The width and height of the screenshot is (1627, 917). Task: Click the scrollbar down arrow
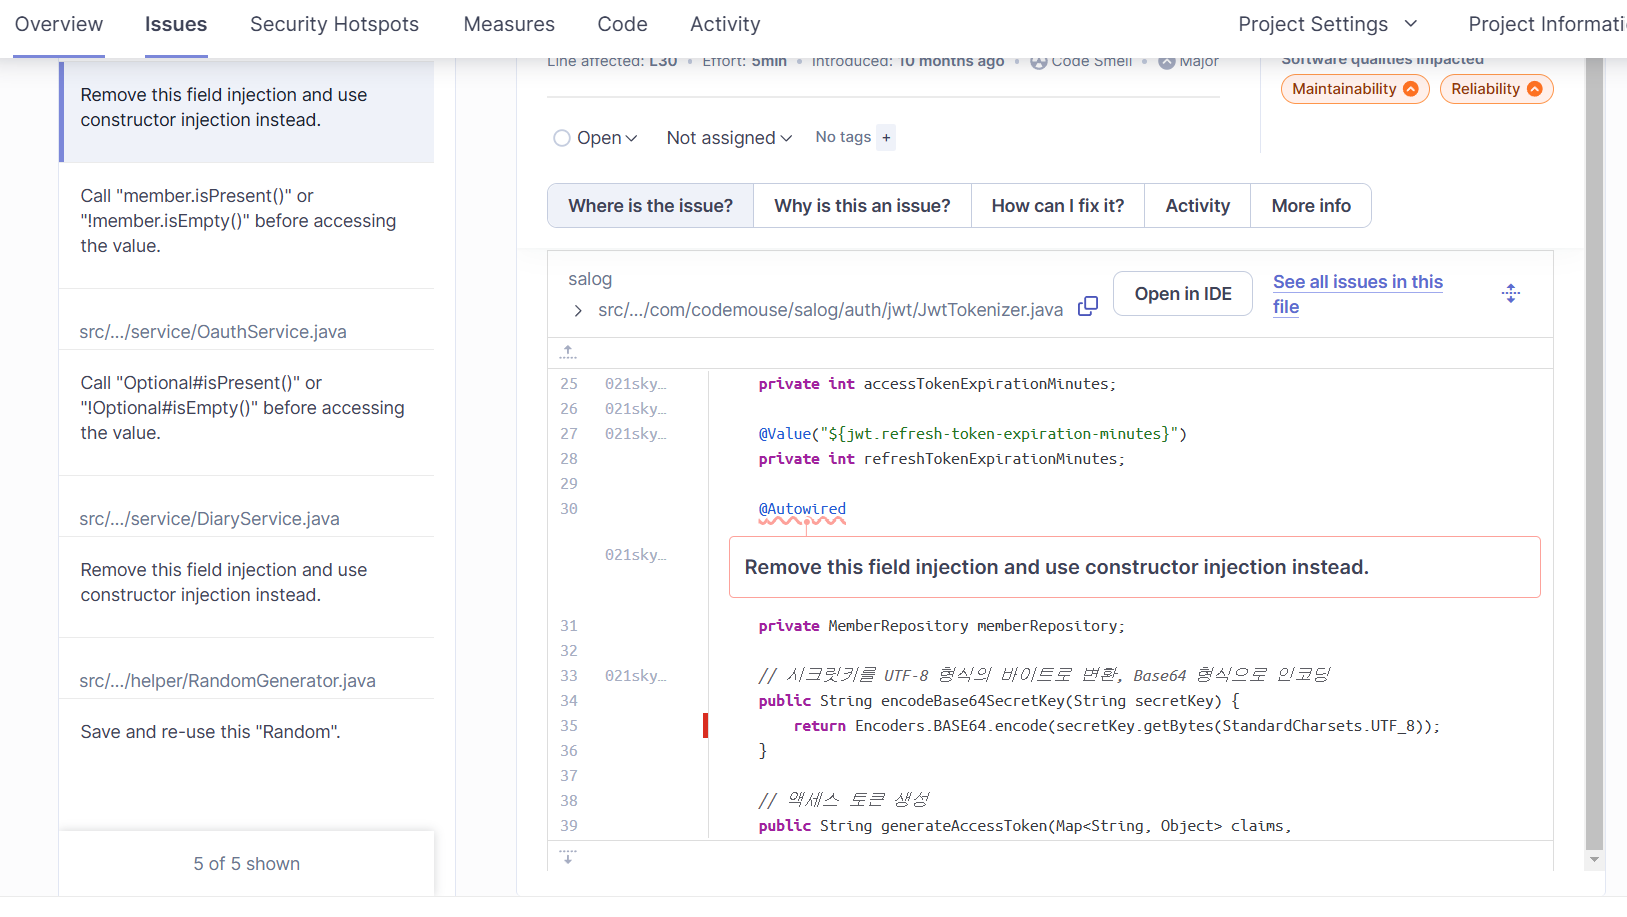(1595, 859)
